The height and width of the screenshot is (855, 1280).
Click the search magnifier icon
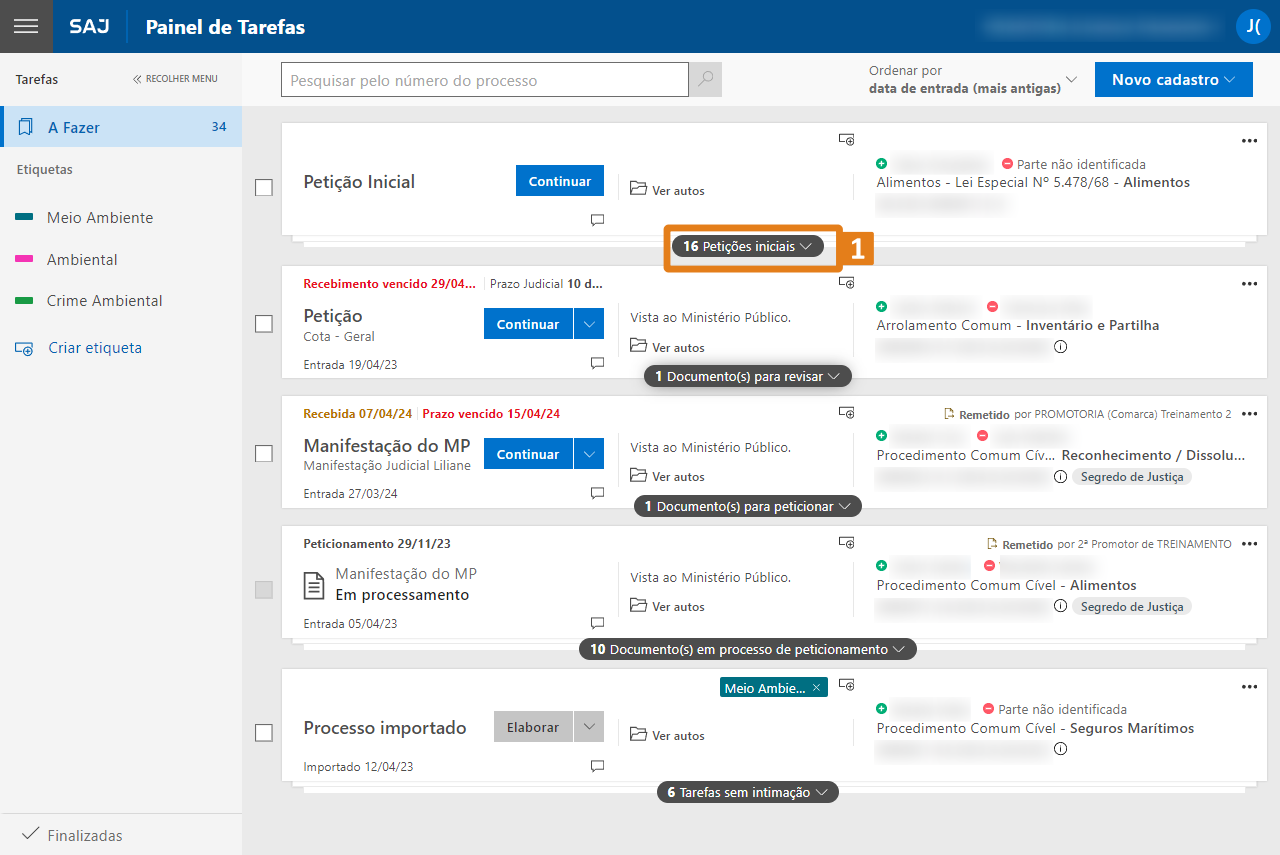(706, 80)
